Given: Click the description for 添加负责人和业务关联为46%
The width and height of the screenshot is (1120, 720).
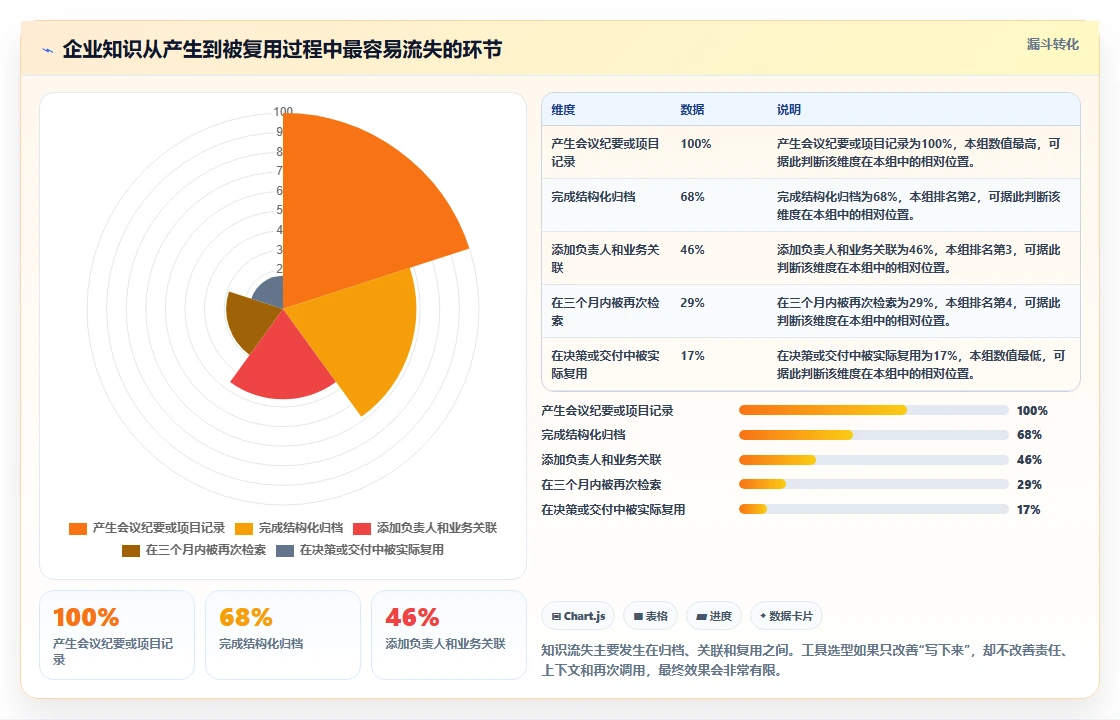Looking at the screenshot, I should pos(919,259).
